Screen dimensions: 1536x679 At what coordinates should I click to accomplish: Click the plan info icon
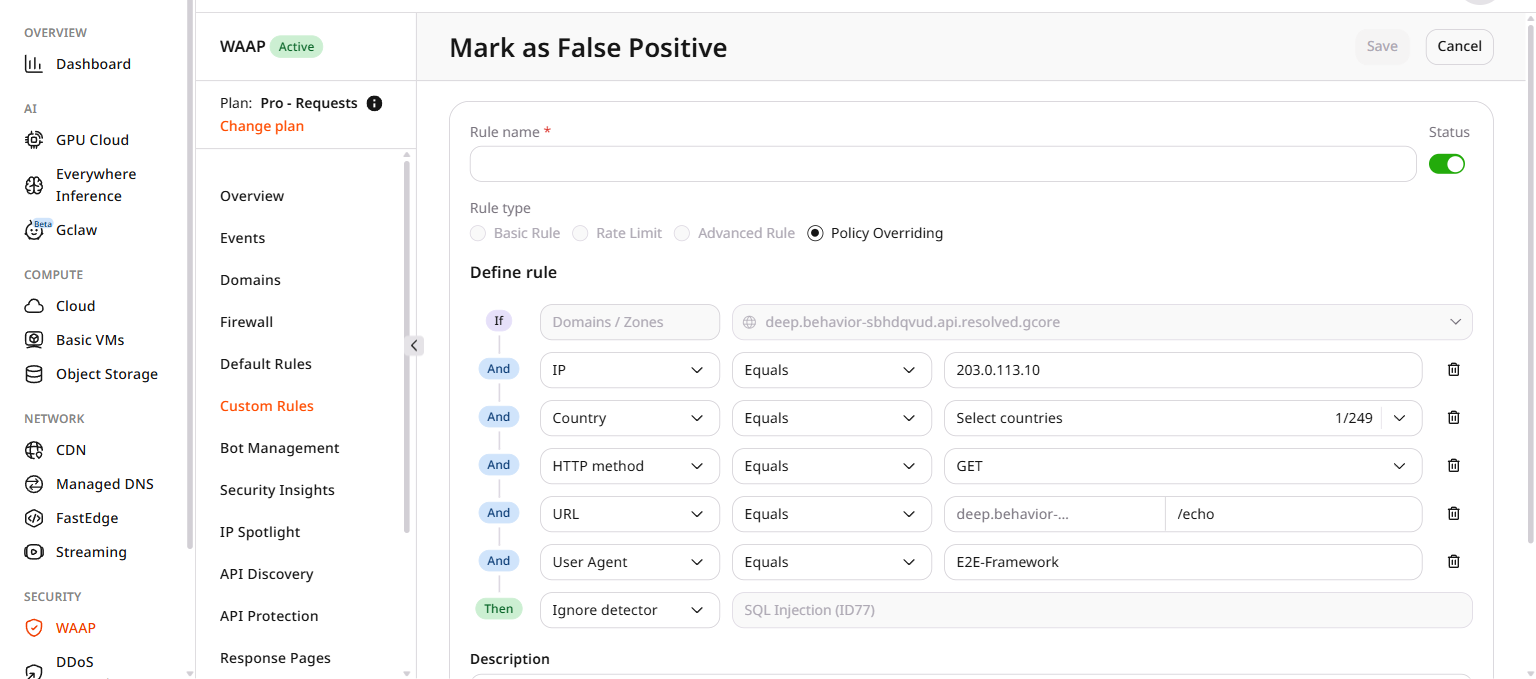click(375, 103)
